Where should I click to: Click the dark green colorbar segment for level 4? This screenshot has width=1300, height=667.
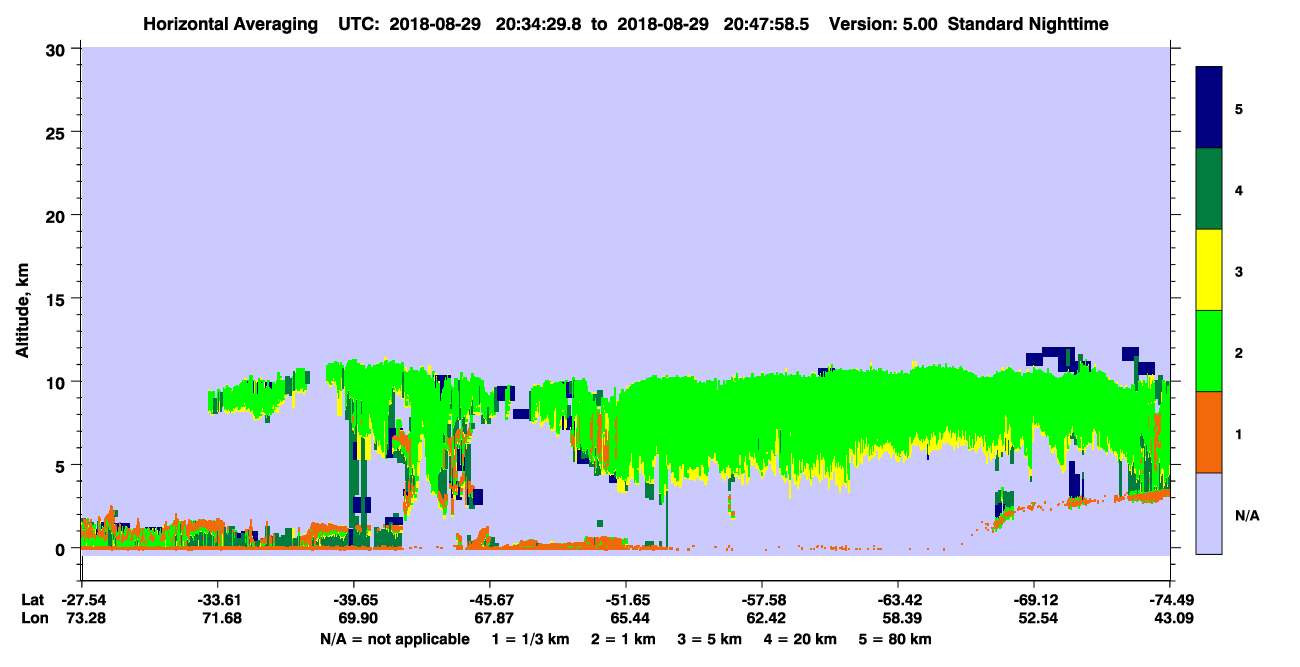click(x=1209, y=189)
